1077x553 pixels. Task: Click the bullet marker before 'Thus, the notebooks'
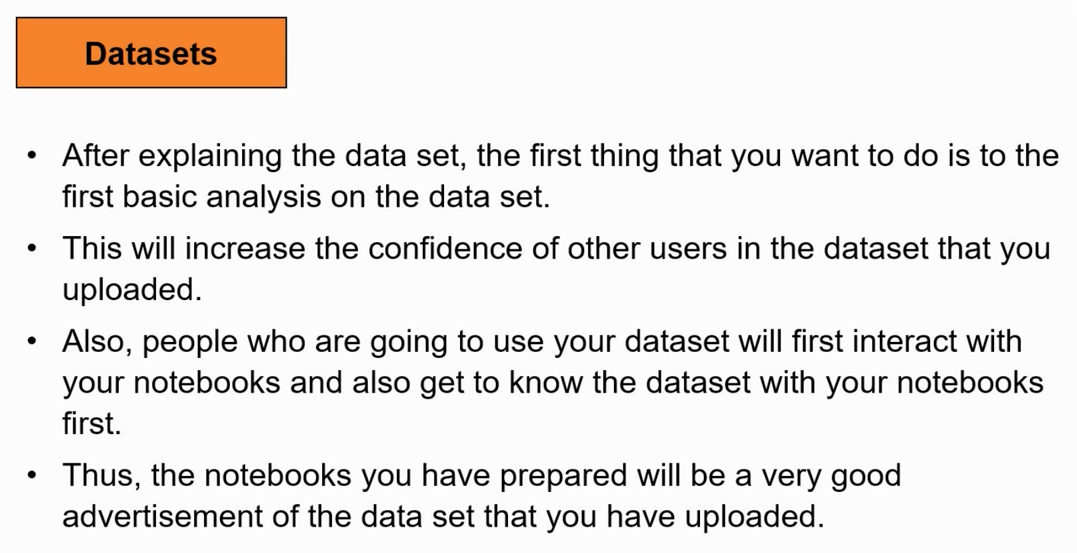(x=33, y=474)
